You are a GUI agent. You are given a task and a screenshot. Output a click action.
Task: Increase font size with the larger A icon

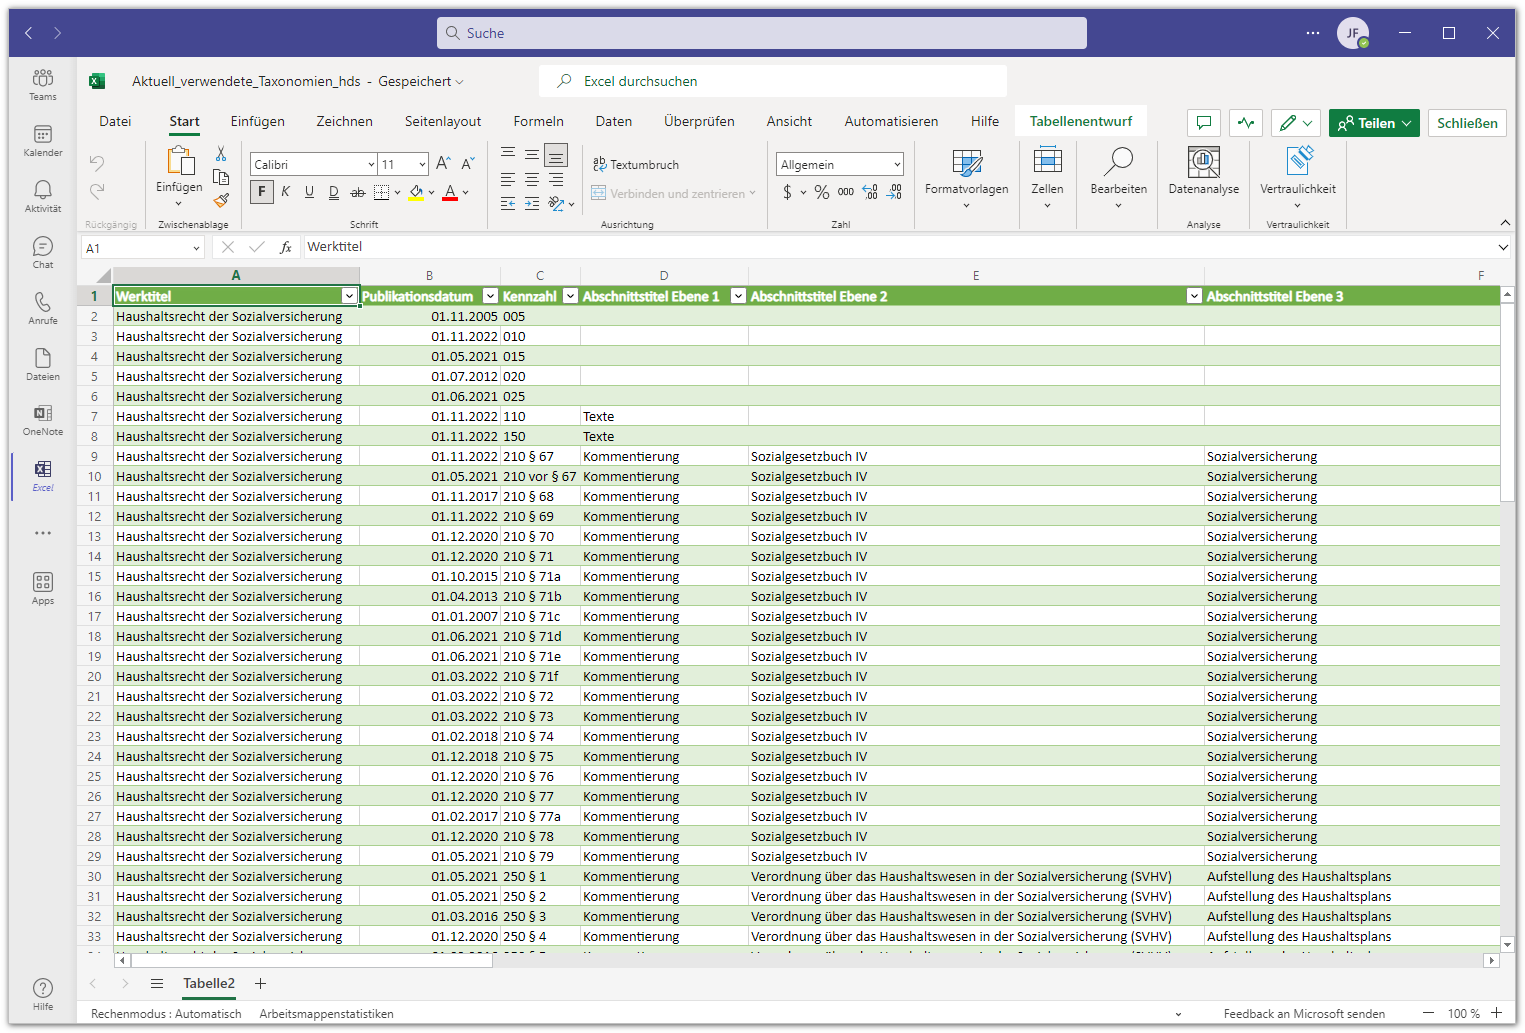coord(443,163)
